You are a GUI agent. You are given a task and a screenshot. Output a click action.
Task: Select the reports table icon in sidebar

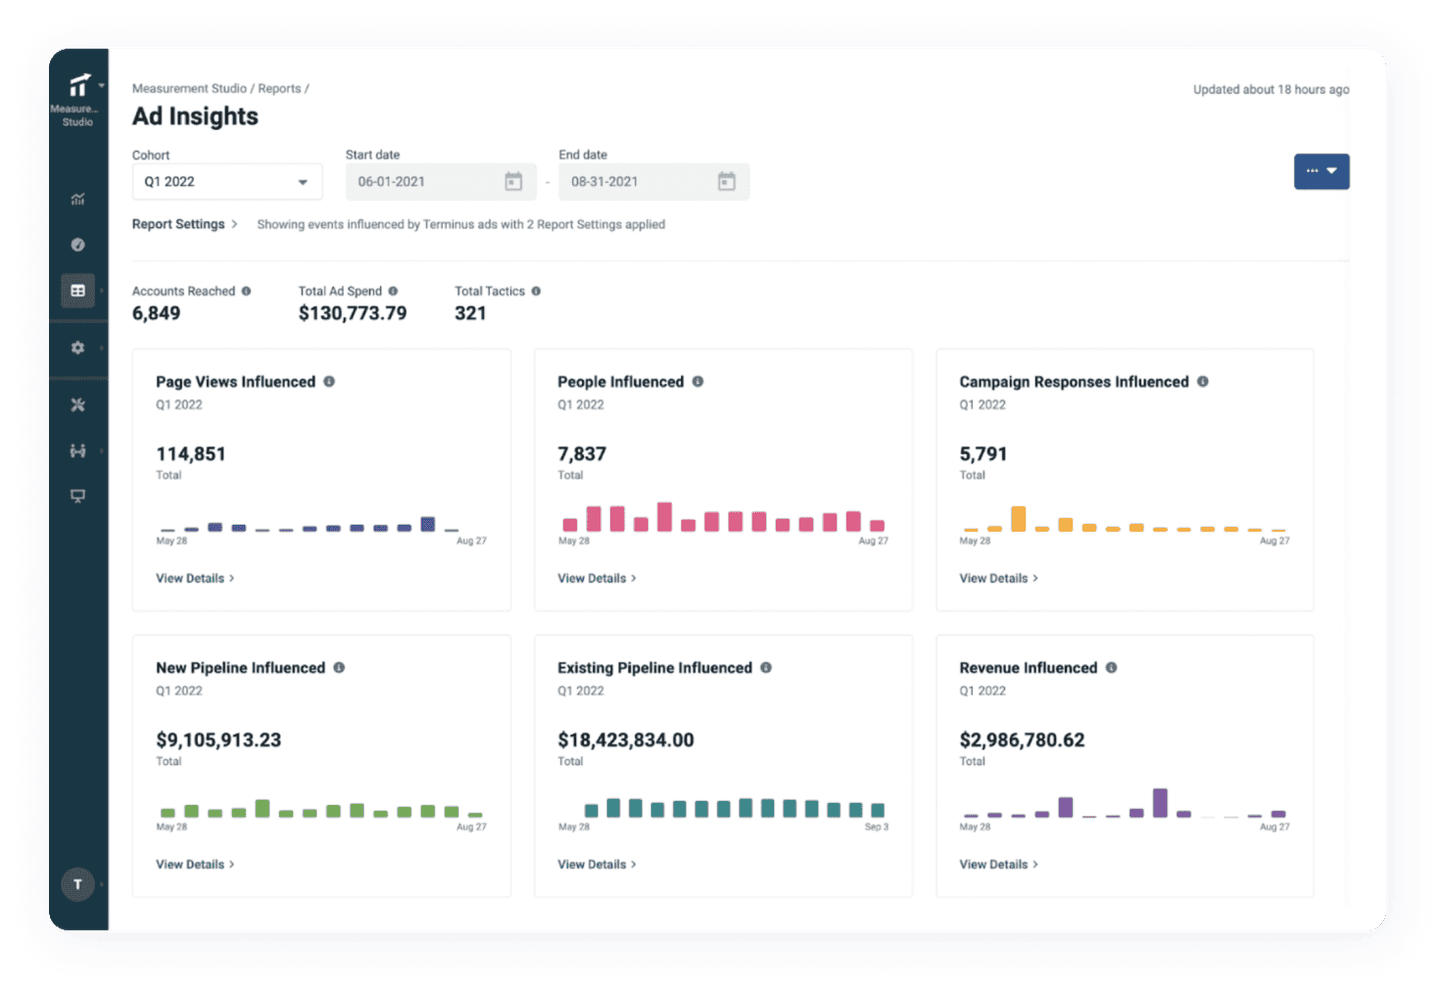[x=78, y=291]
